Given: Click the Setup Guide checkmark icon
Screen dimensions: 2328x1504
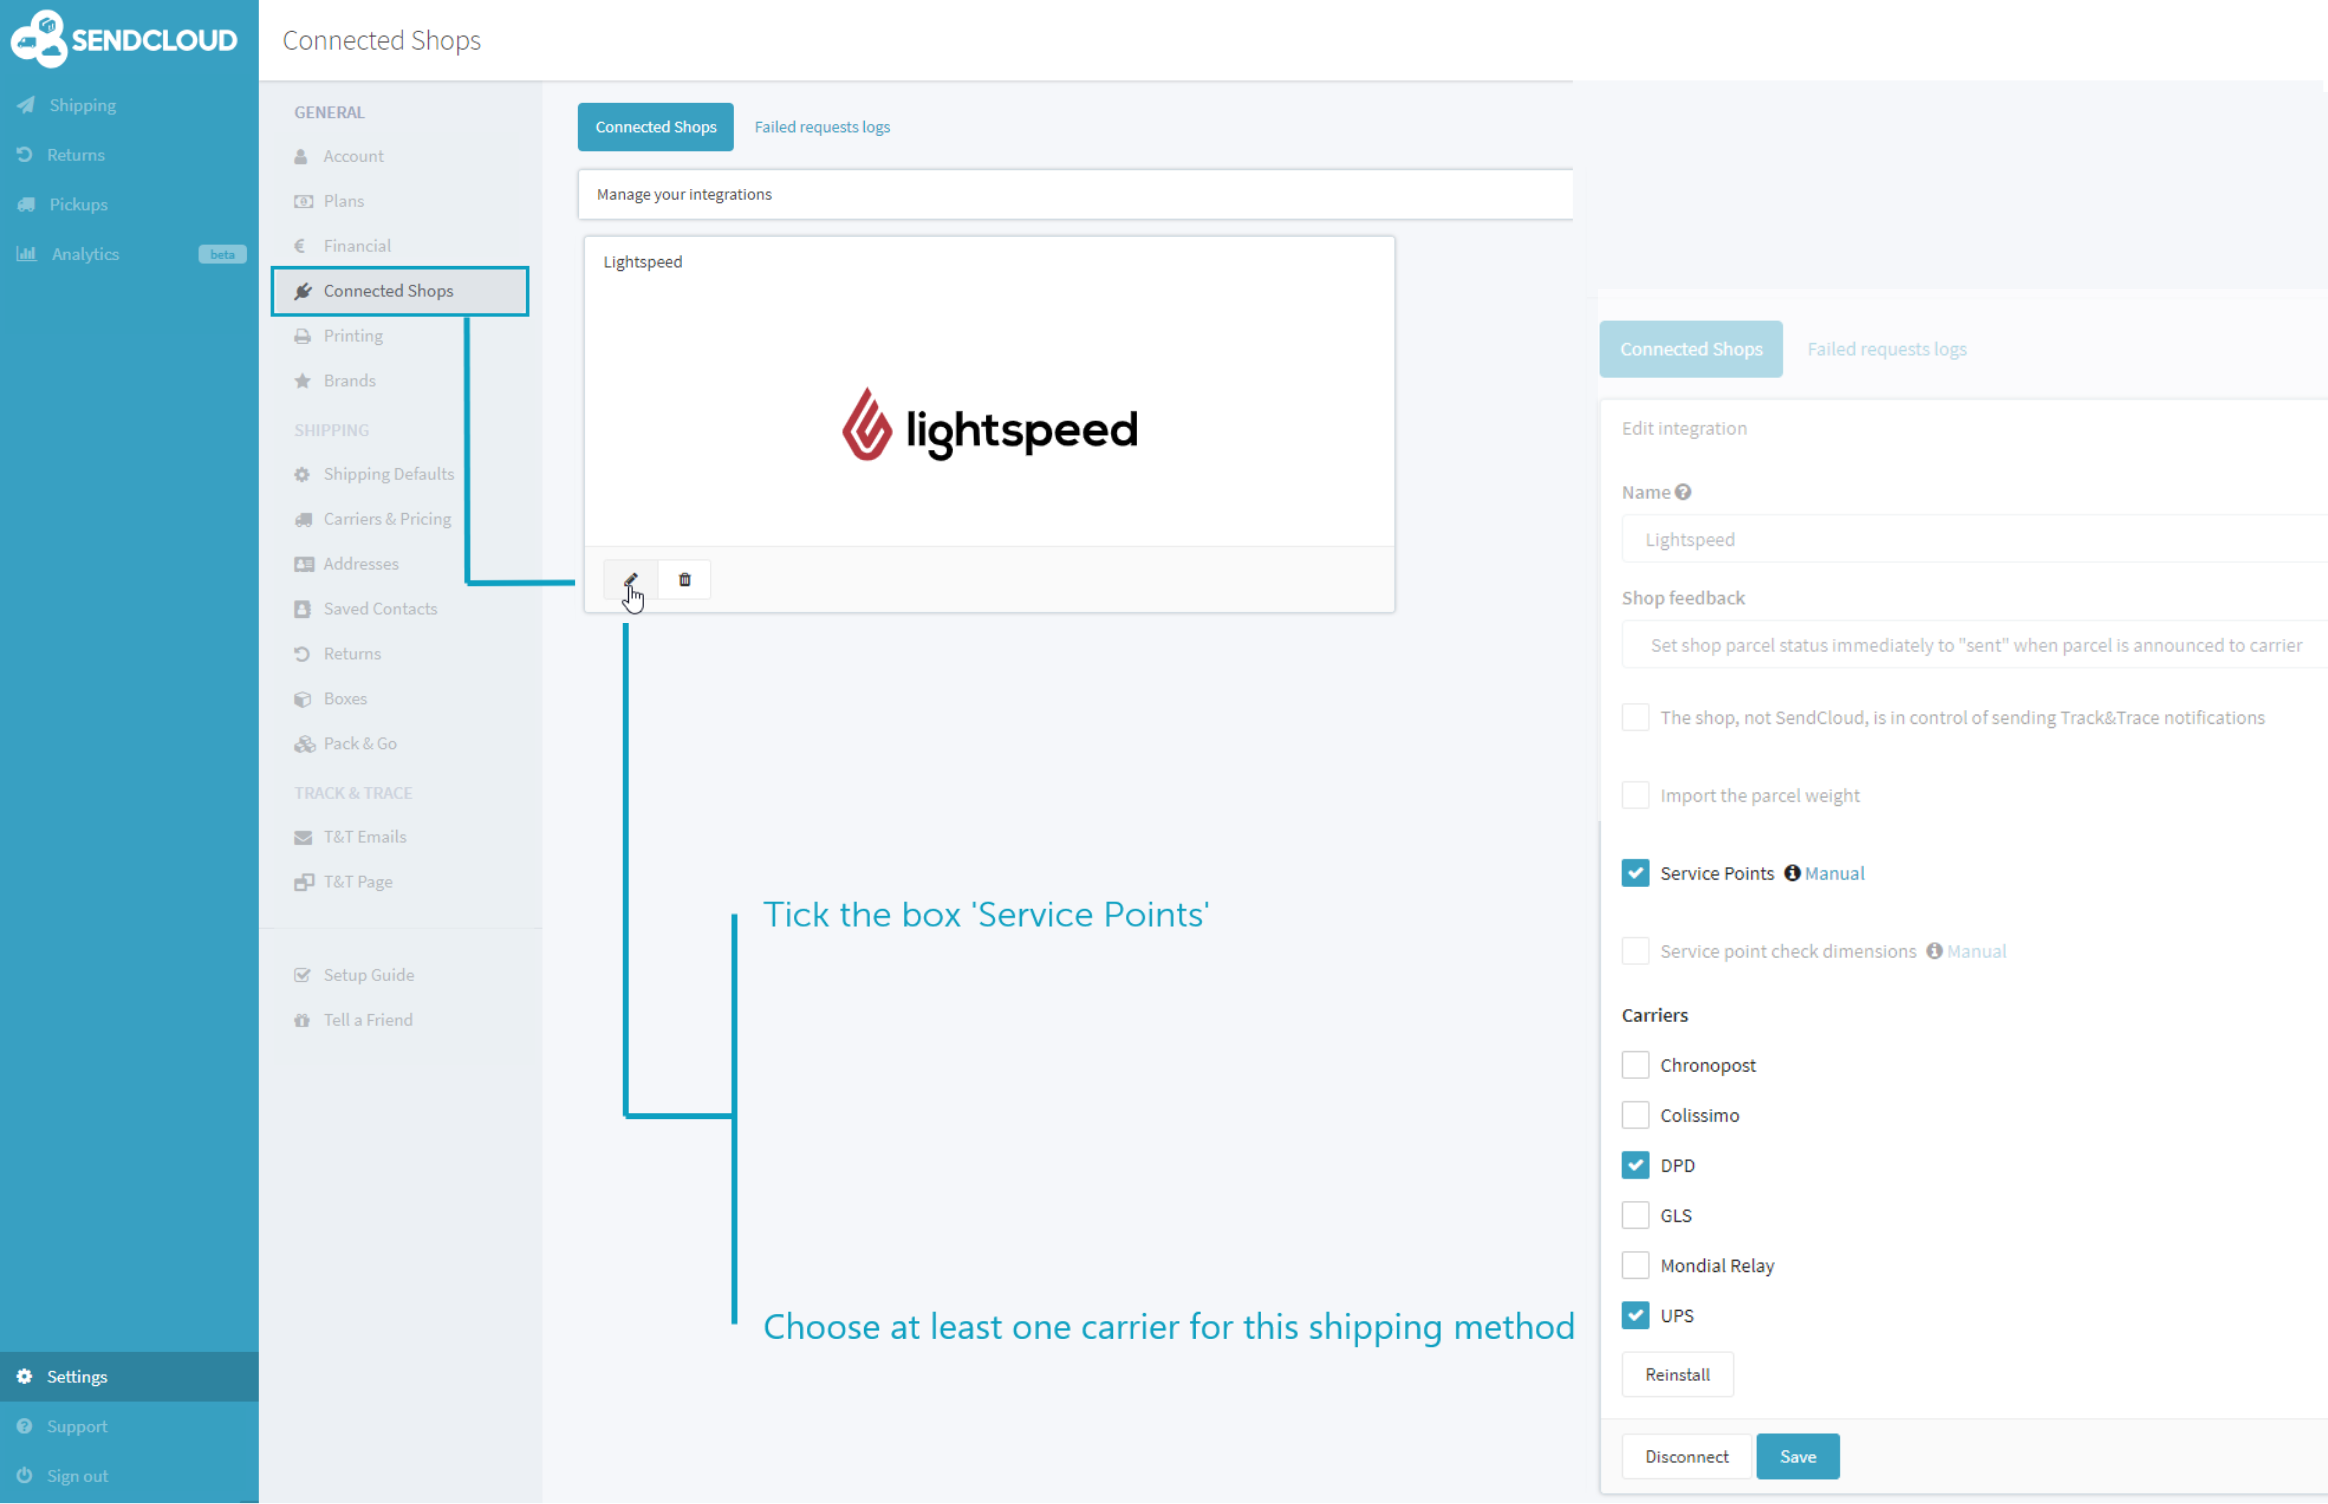Looking at the screenshot, I should click(302, 975).
